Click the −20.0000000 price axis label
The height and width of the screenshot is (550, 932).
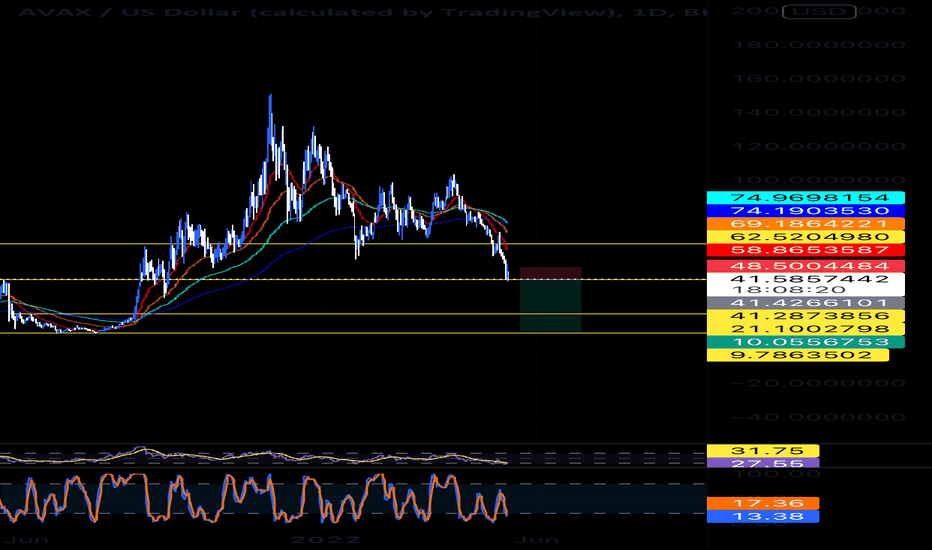point(819,383)
